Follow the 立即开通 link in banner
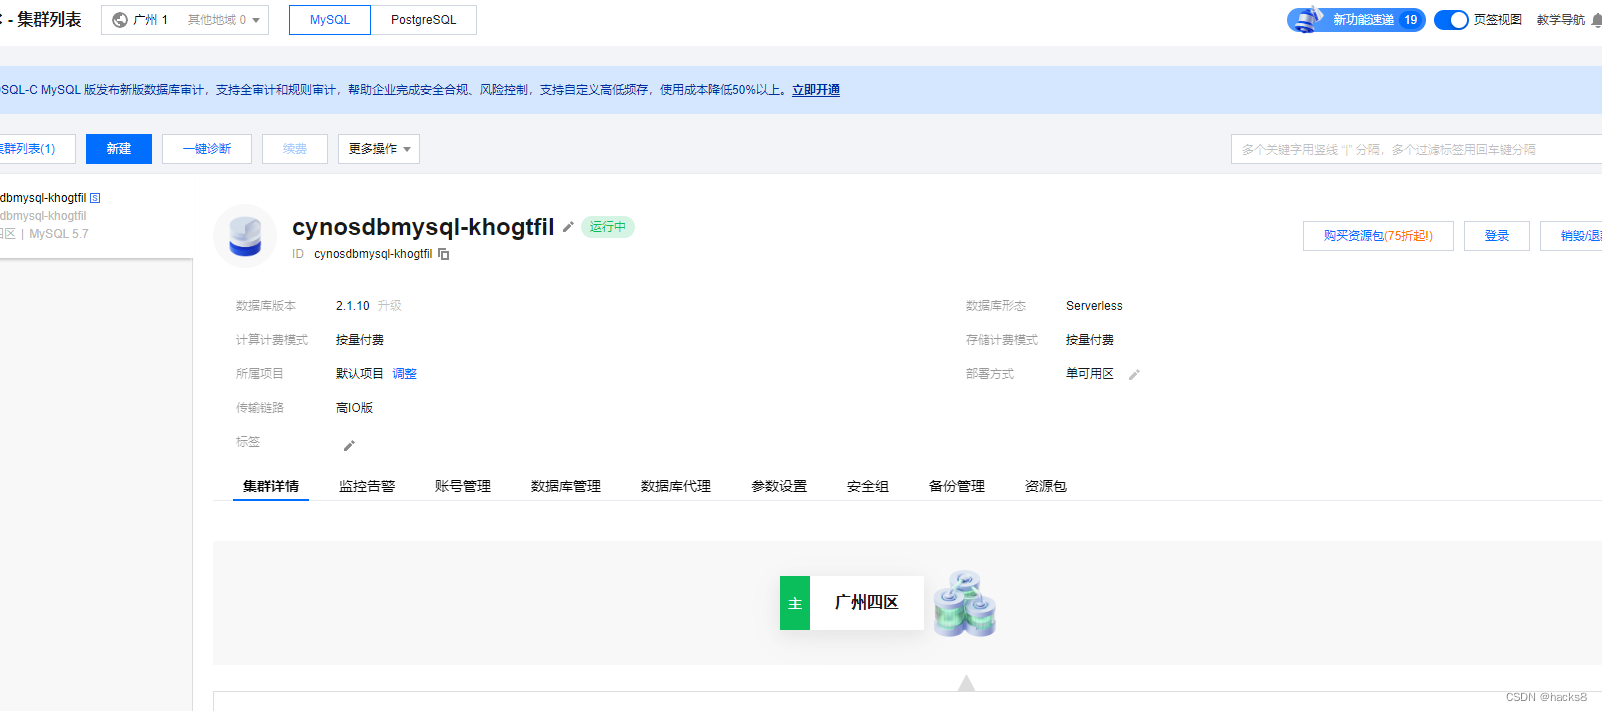 coord(816,90)
